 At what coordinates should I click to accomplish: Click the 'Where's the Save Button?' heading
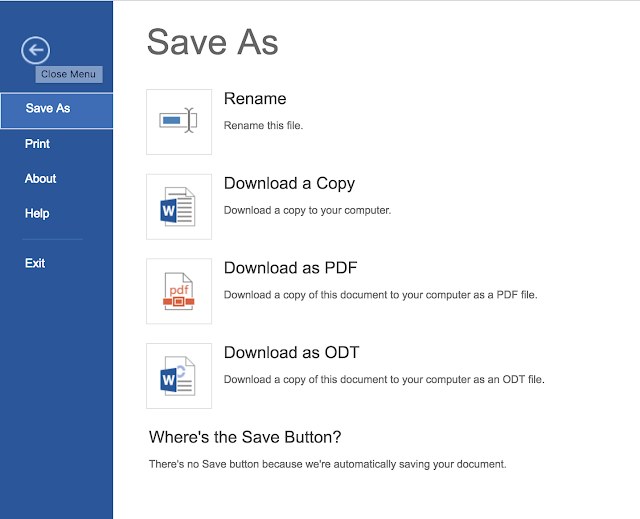(x=245, y=437)
